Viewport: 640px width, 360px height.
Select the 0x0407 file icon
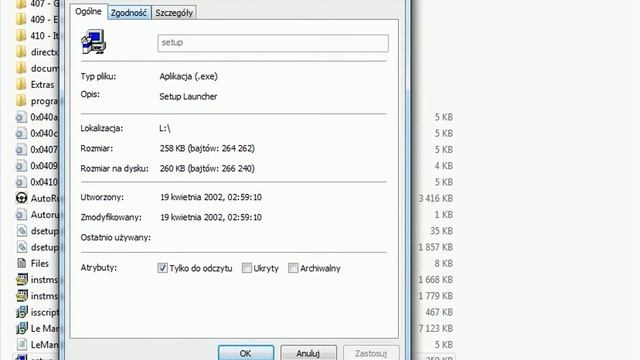[21, 150]
